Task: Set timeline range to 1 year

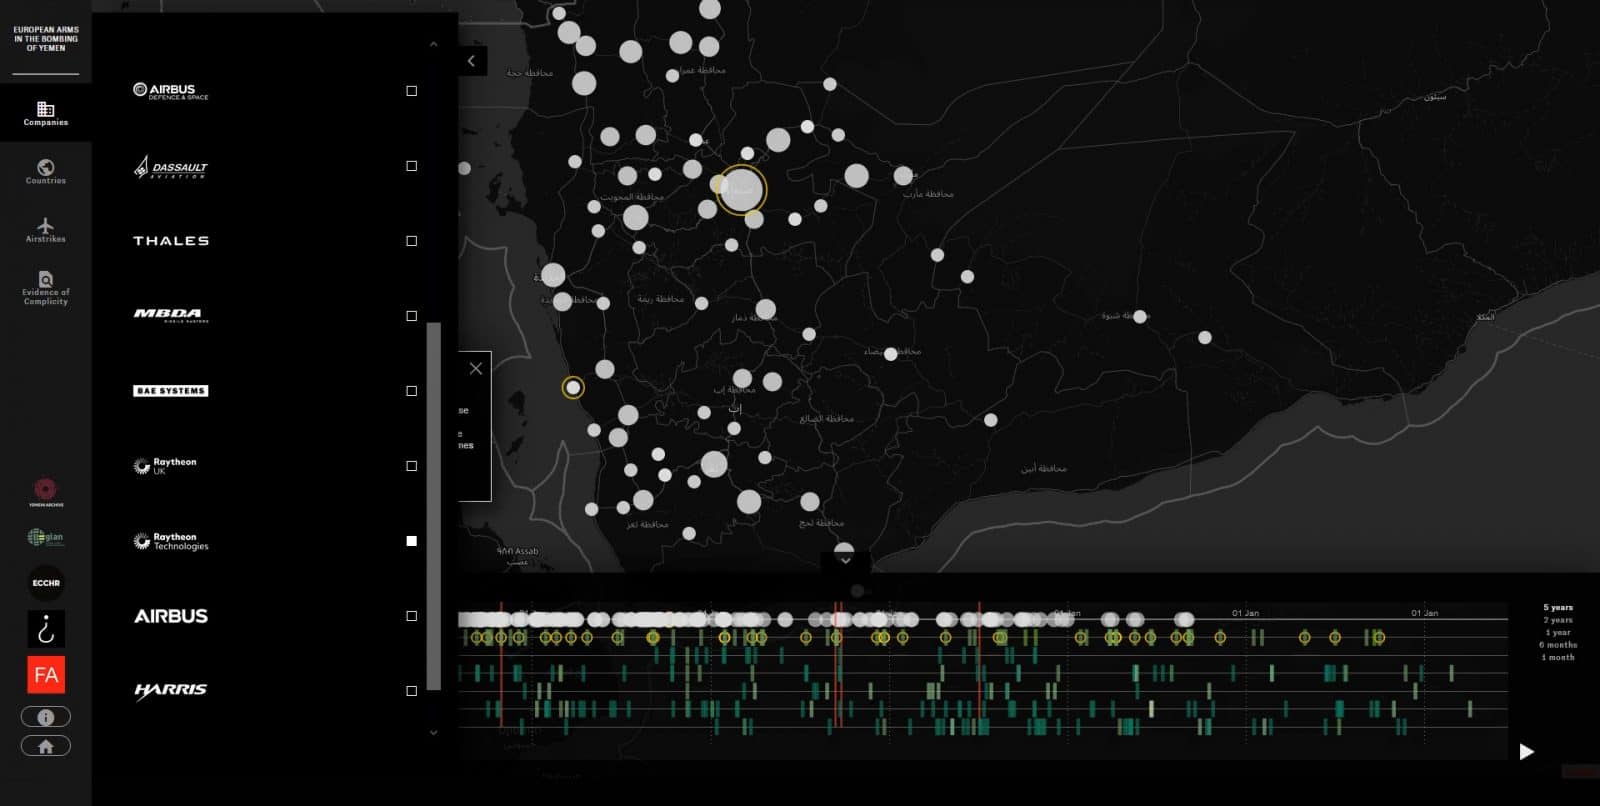Action: coord(1557,633)
